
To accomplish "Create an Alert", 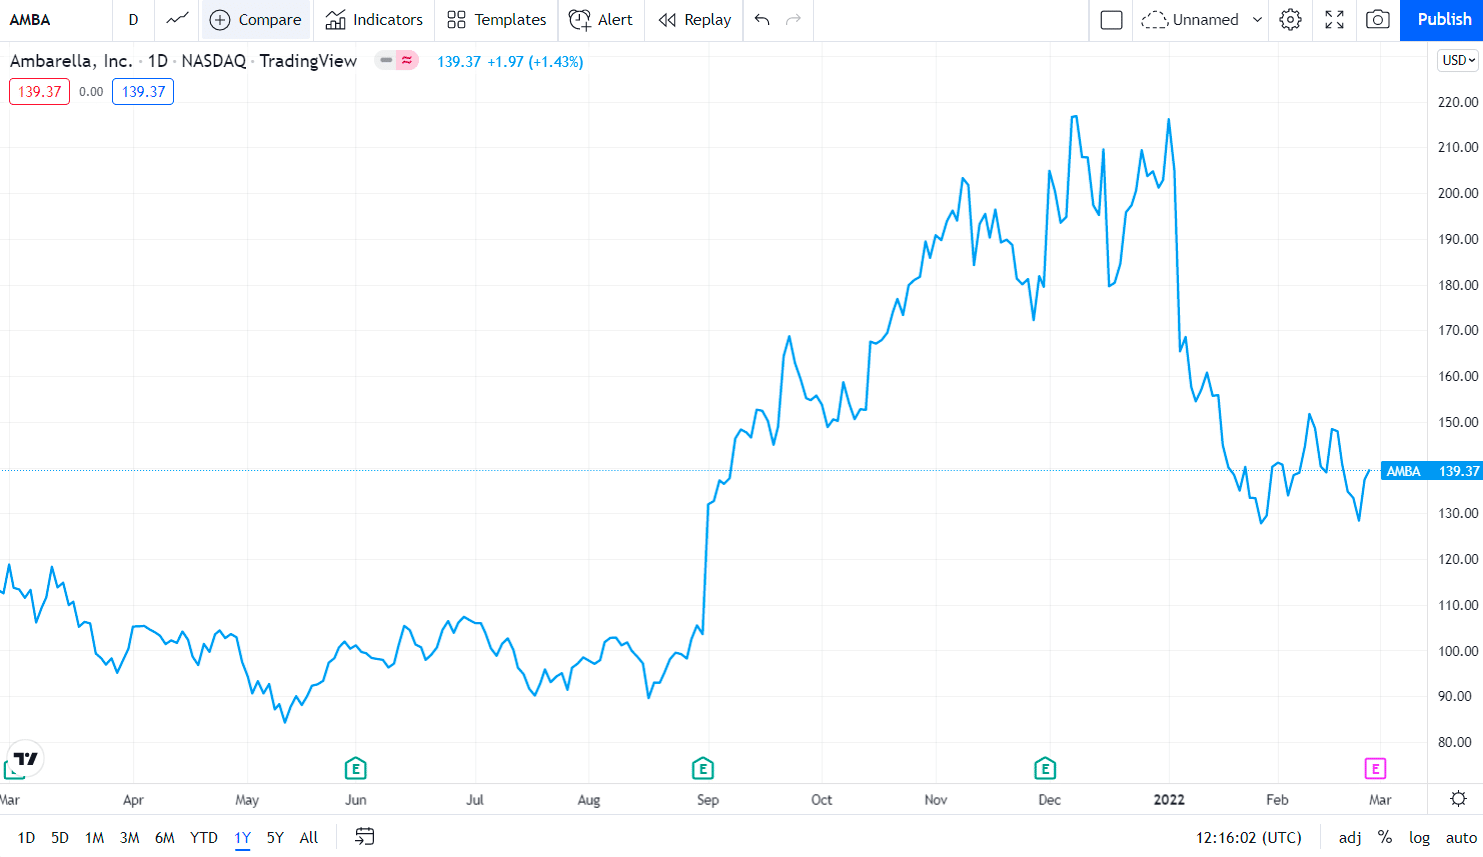I will pyautogui.click(x=600, y=19).
